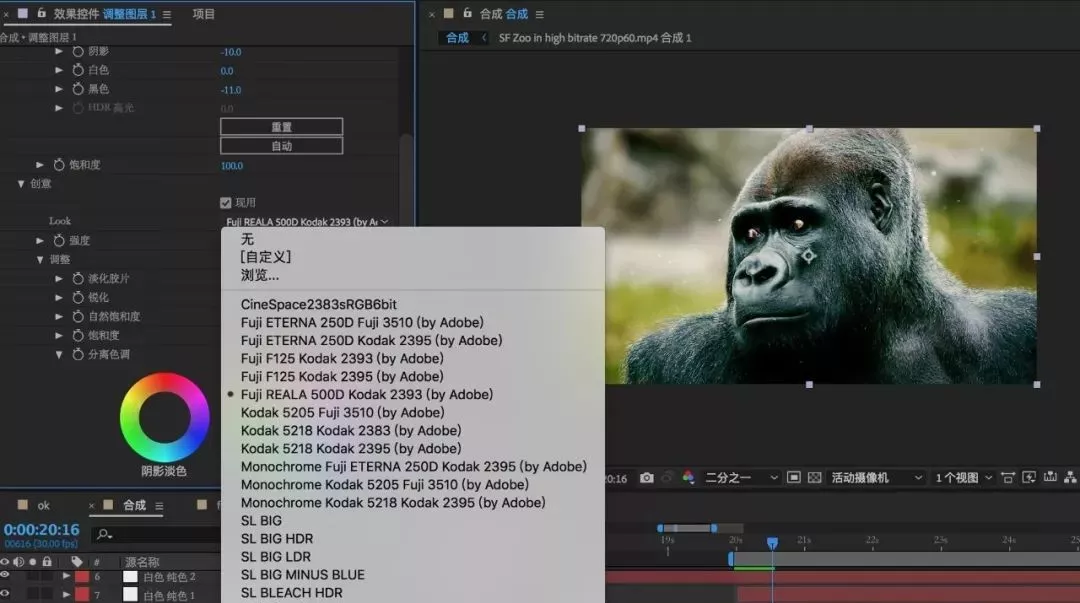This screenshot has height=603, width=1080.
Task: Click the snapshot camera icon in viewer
Action: pos(646,478)
